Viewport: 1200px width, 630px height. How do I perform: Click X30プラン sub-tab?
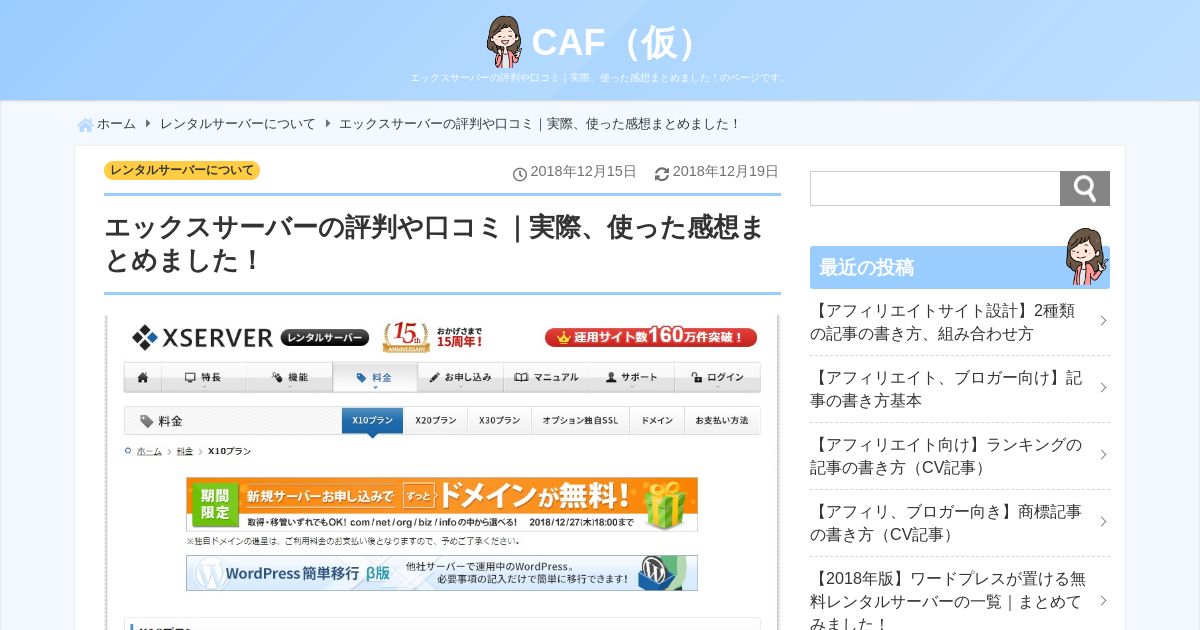(x=499, y=421)
